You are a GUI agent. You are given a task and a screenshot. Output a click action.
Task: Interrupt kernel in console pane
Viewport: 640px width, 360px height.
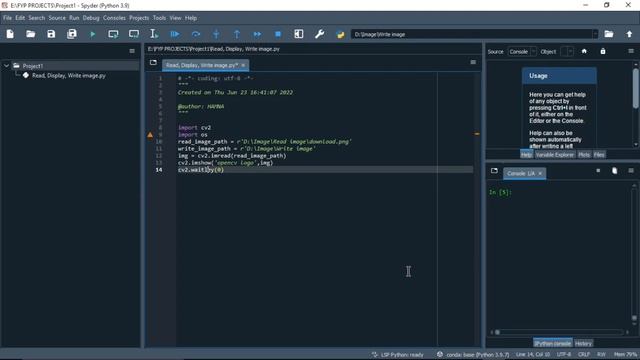[598, 171]
